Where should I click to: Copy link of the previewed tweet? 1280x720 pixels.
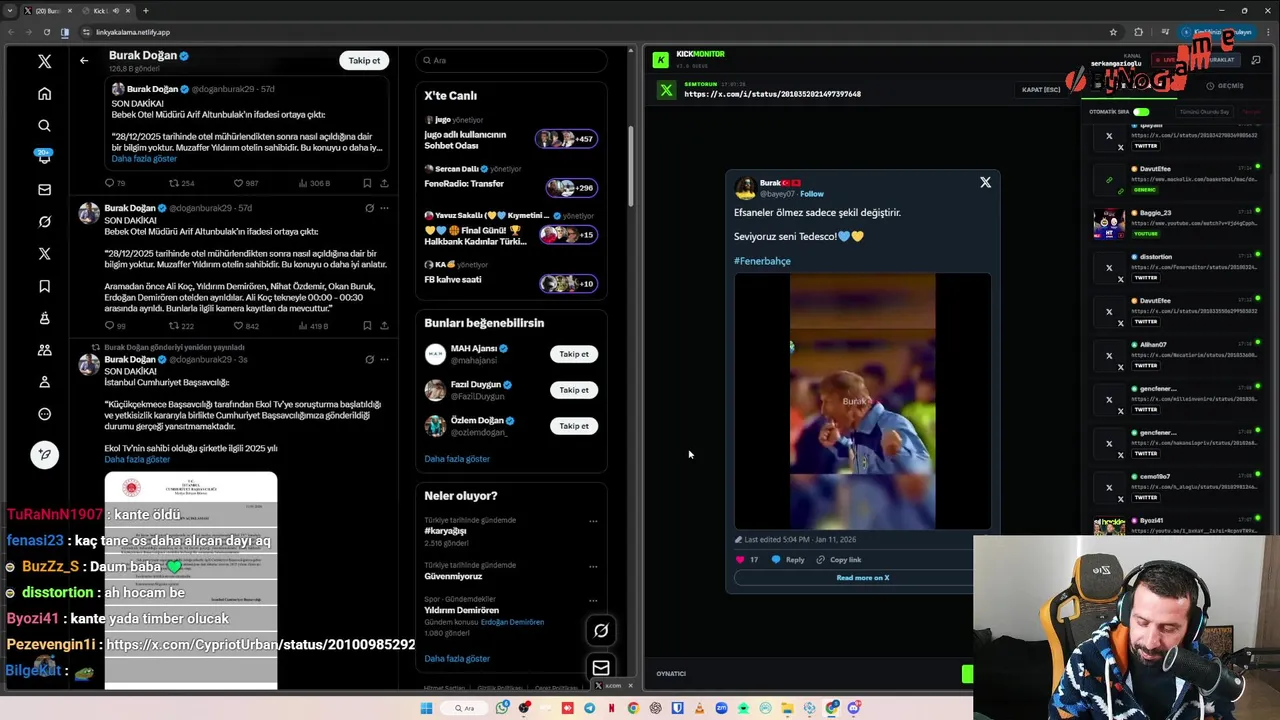838,560
